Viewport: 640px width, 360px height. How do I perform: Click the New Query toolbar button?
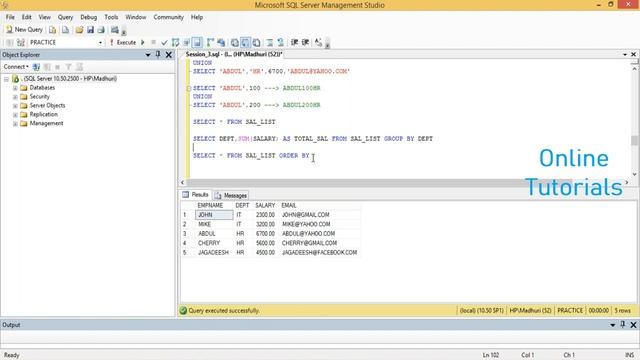(24, 29)
